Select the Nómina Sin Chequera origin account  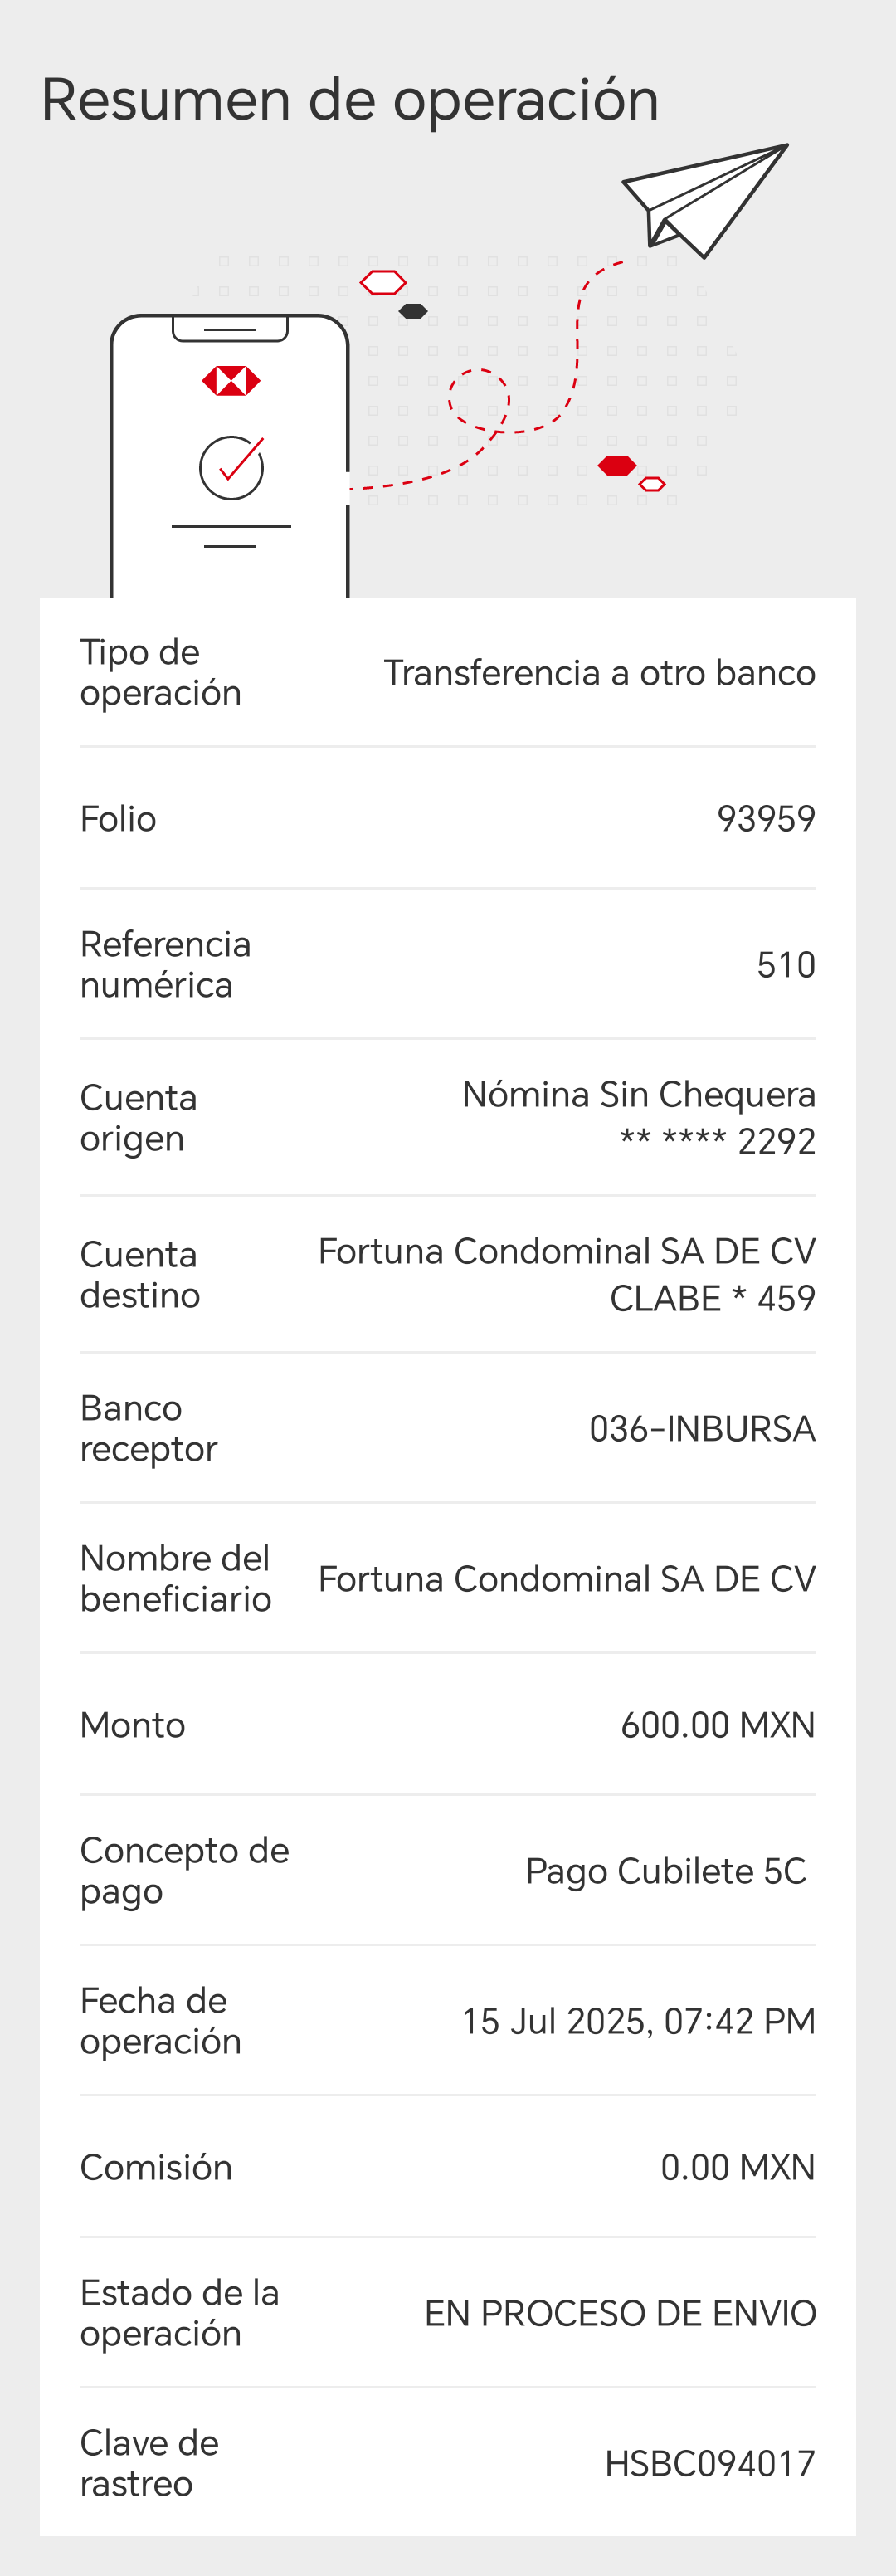[x=638, y=1095]
